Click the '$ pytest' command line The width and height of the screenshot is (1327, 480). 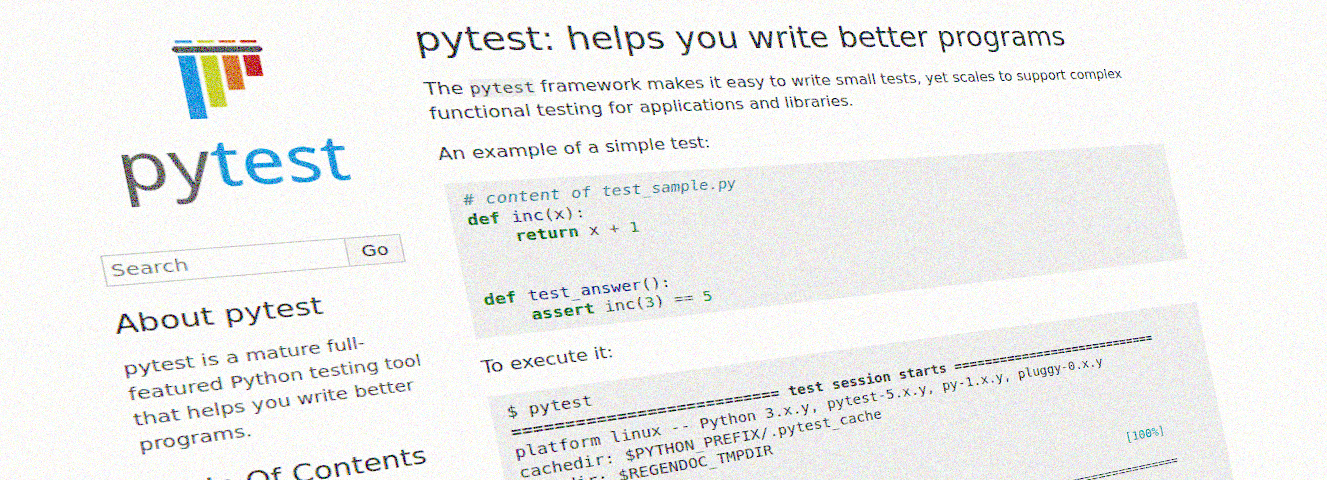click(x=549, y=405)
